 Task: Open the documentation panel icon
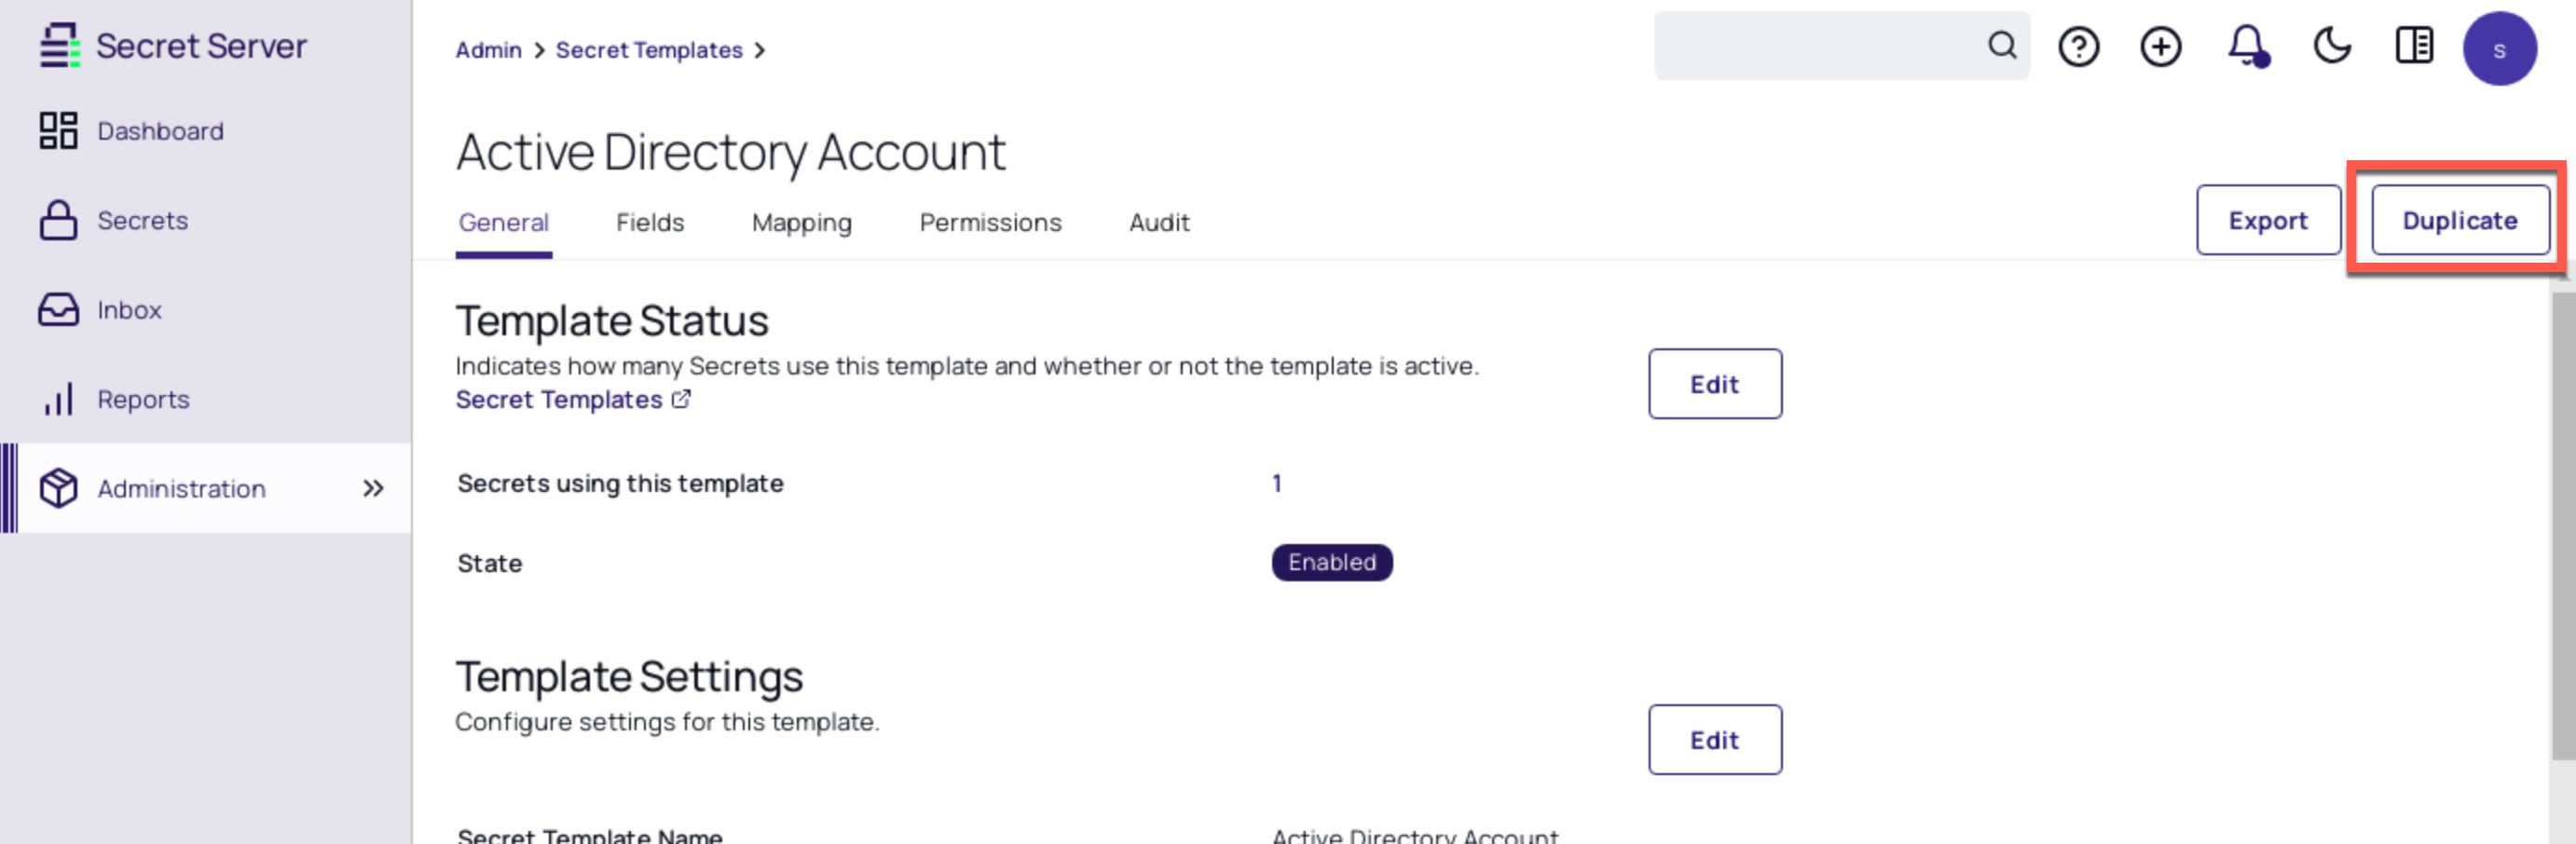pos(2414,46)
